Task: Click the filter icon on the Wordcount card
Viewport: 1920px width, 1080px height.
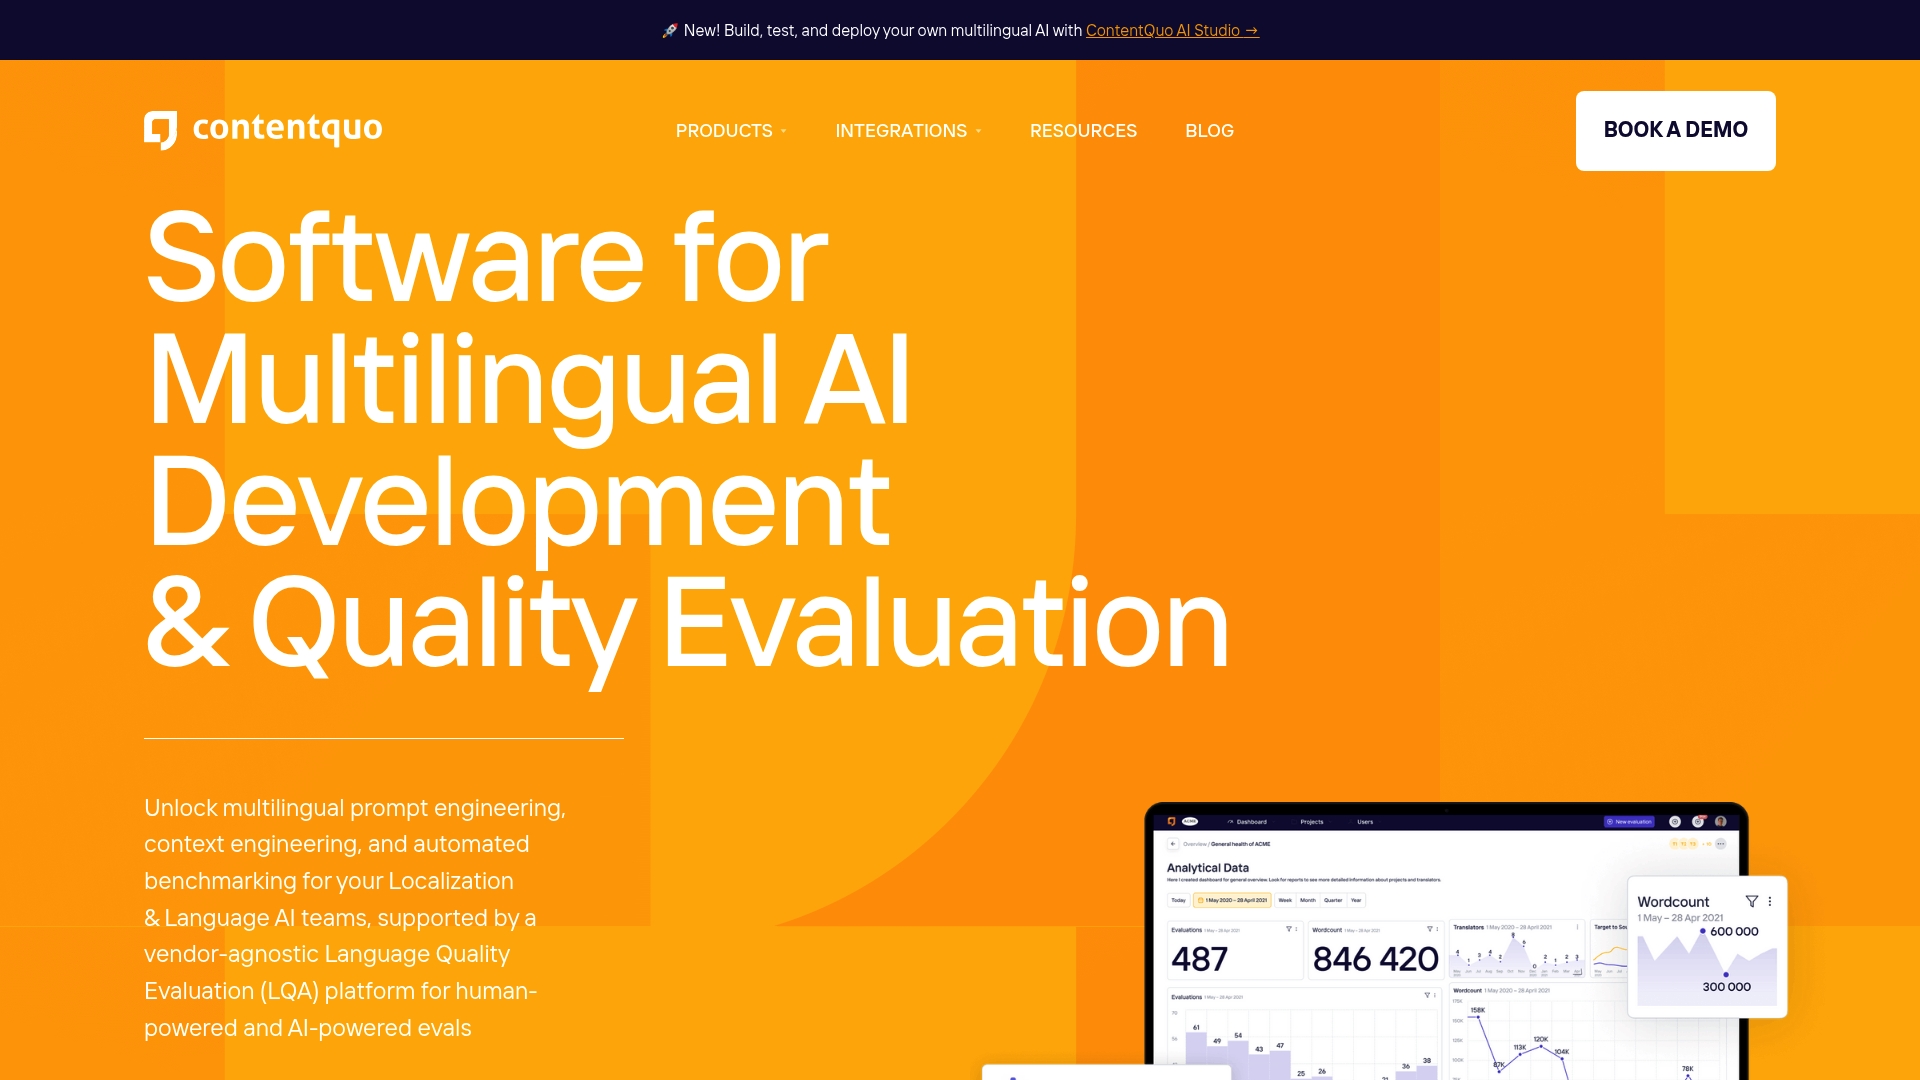Action: click(x=1751, y=901)
